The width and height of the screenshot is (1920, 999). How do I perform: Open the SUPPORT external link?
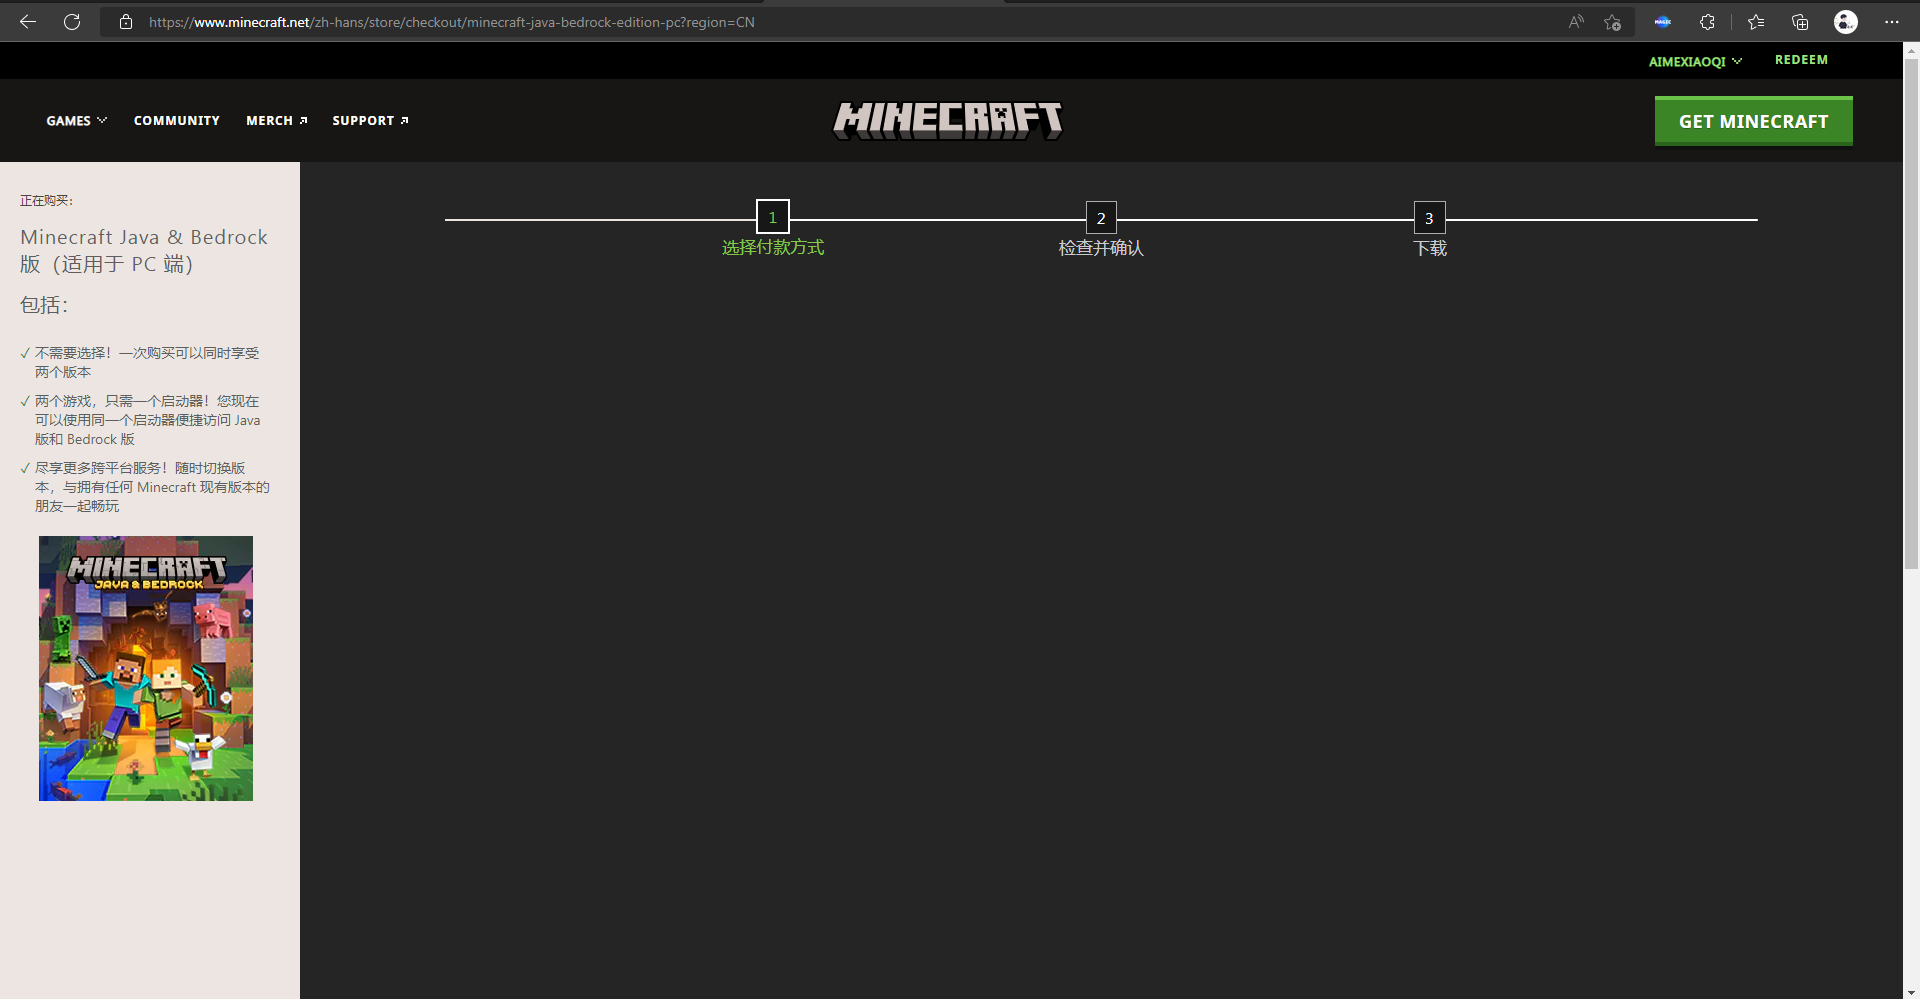(x=370, y=121)
